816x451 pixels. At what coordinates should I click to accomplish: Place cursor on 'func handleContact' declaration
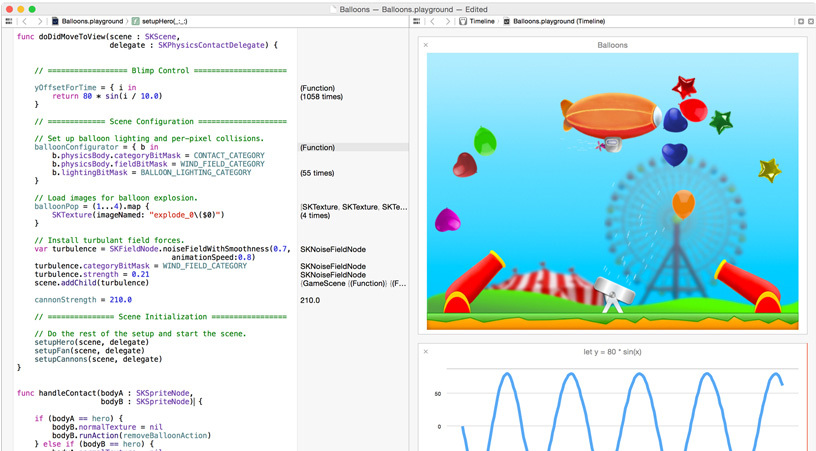[105, 393]
